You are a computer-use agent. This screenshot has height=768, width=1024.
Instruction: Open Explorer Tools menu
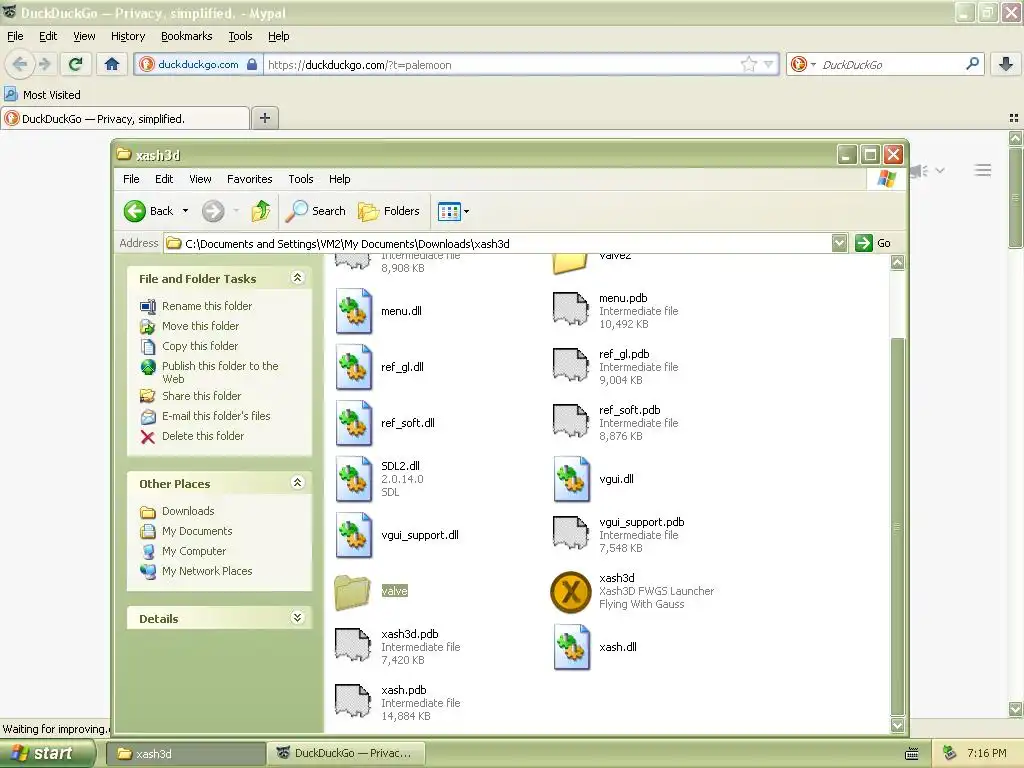click(x=301, y=179)
